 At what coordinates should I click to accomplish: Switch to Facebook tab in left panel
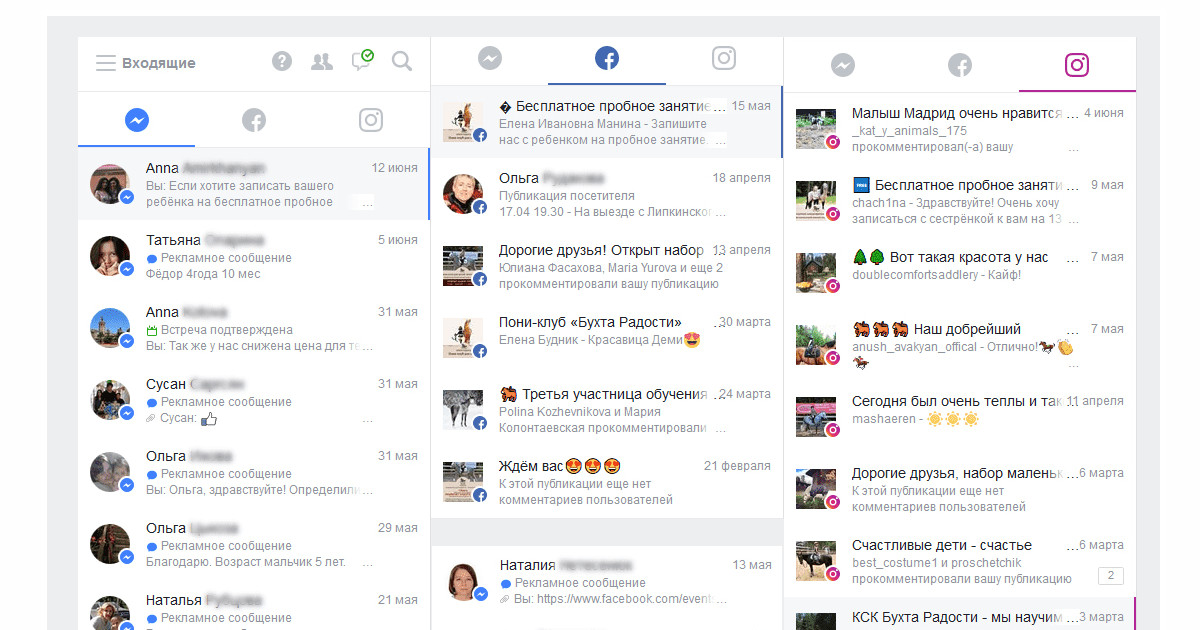coord(254,120)
